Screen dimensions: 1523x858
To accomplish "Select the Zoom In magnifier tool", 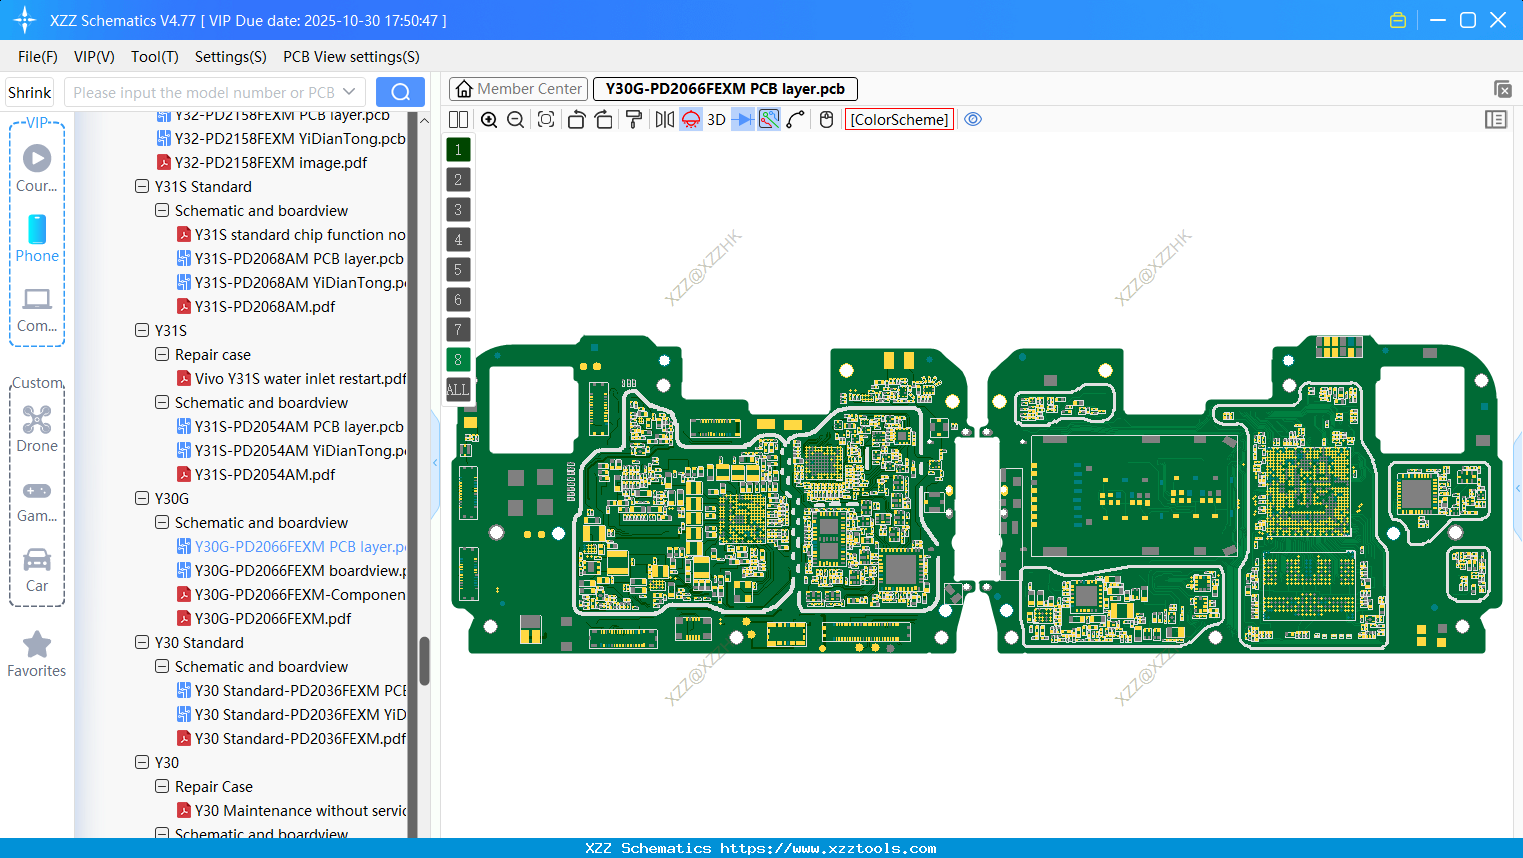I will point(489,119).
